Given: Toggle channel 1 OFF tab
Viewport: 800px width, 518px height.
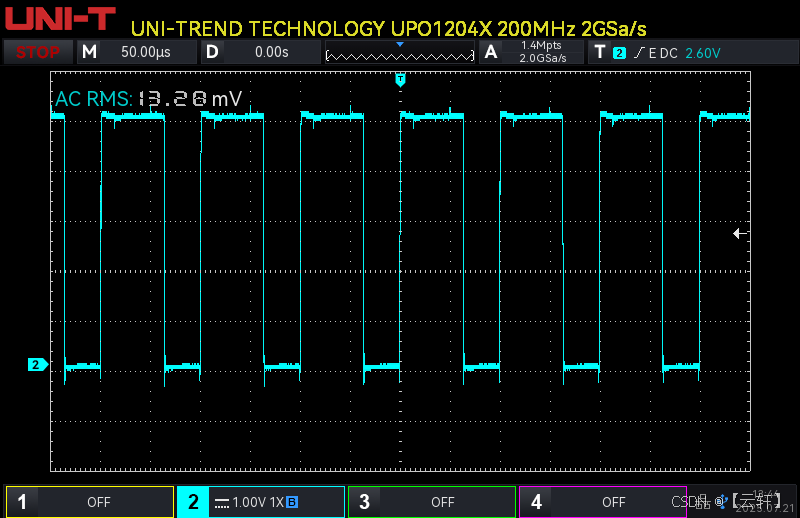Looking at the screenshot, I should pyautogui.click(x=90, y=502).
